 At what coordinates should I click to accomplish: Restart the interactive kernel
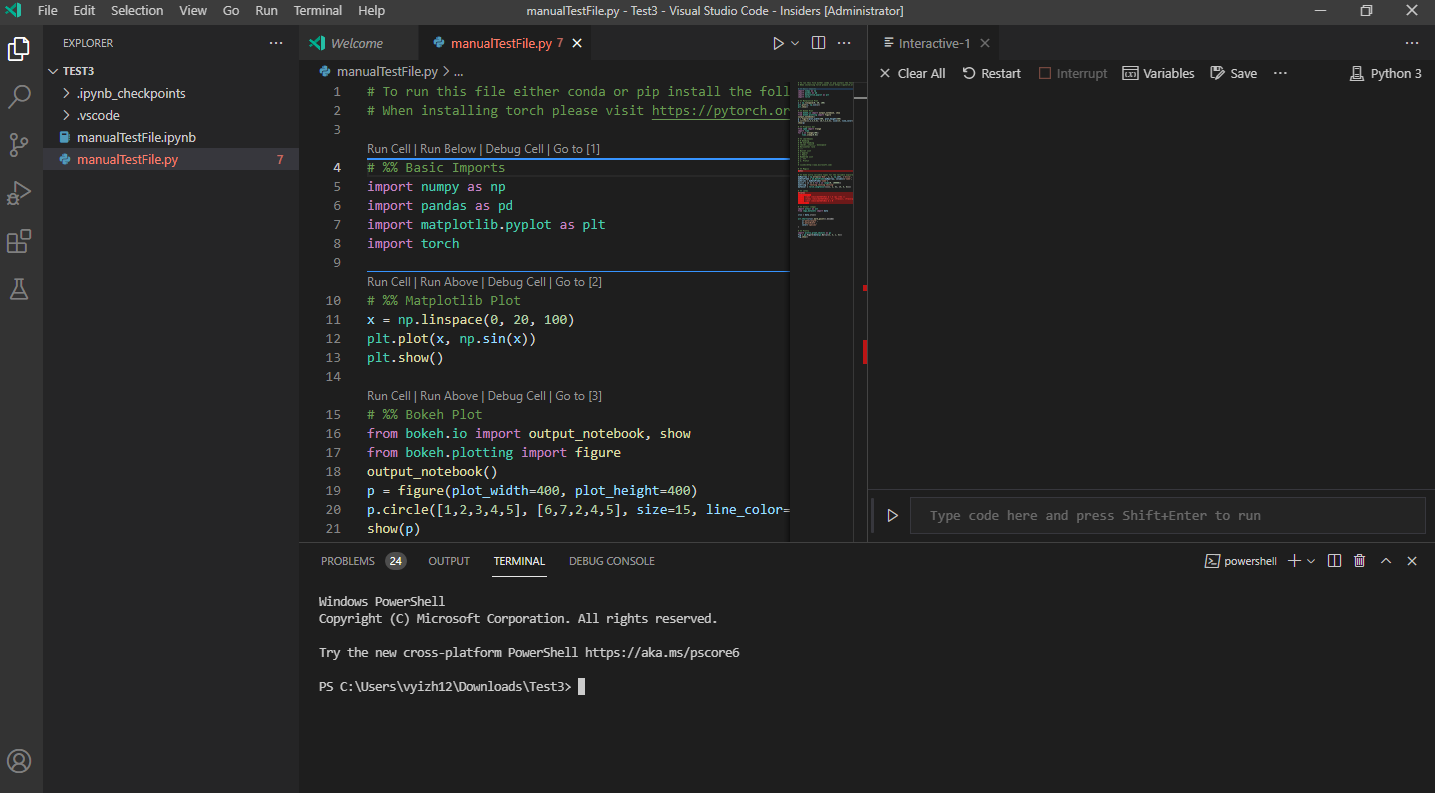point(991,72)
